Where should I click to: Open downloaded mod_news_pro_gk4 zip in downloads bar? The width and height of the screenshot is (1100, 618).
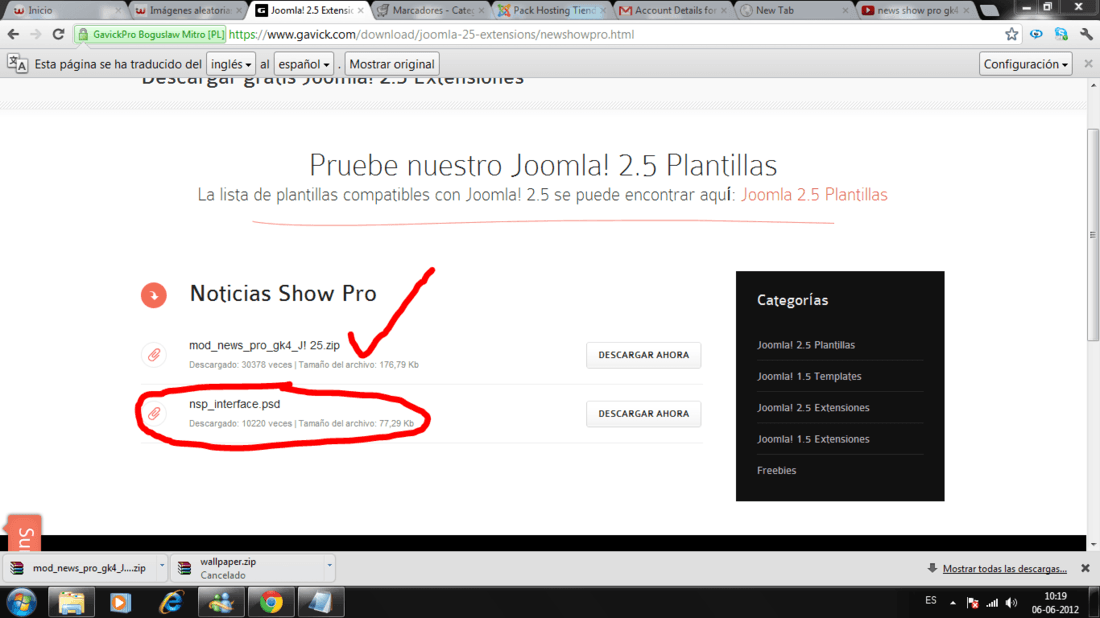pyautogui.click(x=79, y=568)
